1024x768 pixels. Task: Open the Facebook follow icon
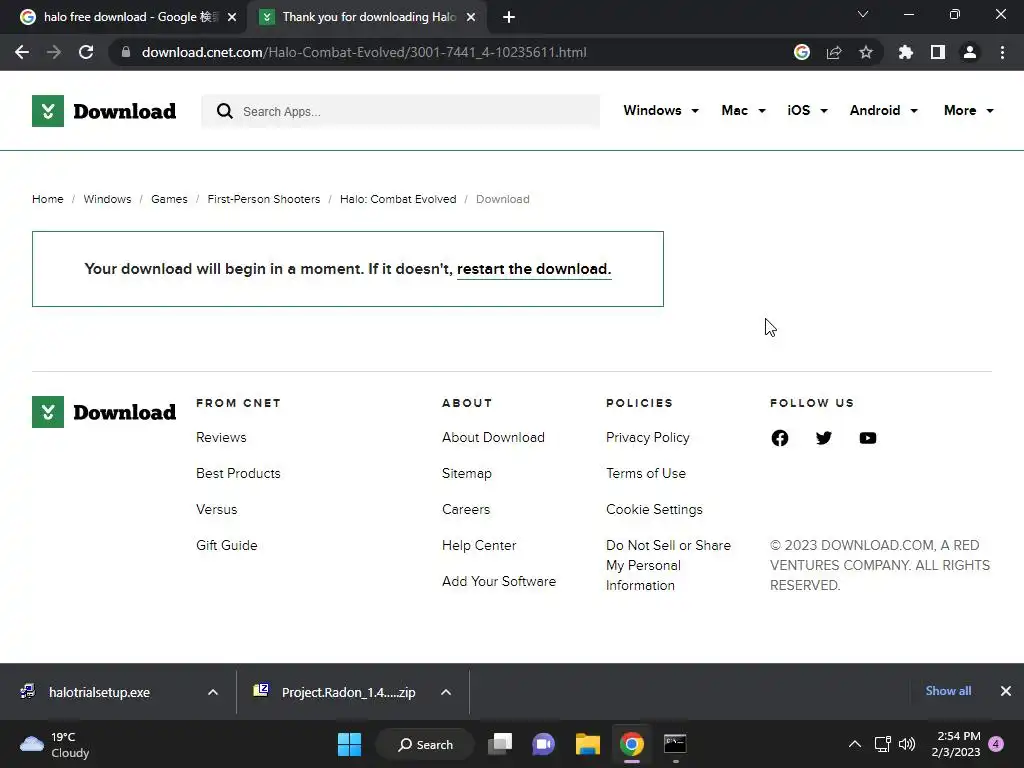(780, 438)
